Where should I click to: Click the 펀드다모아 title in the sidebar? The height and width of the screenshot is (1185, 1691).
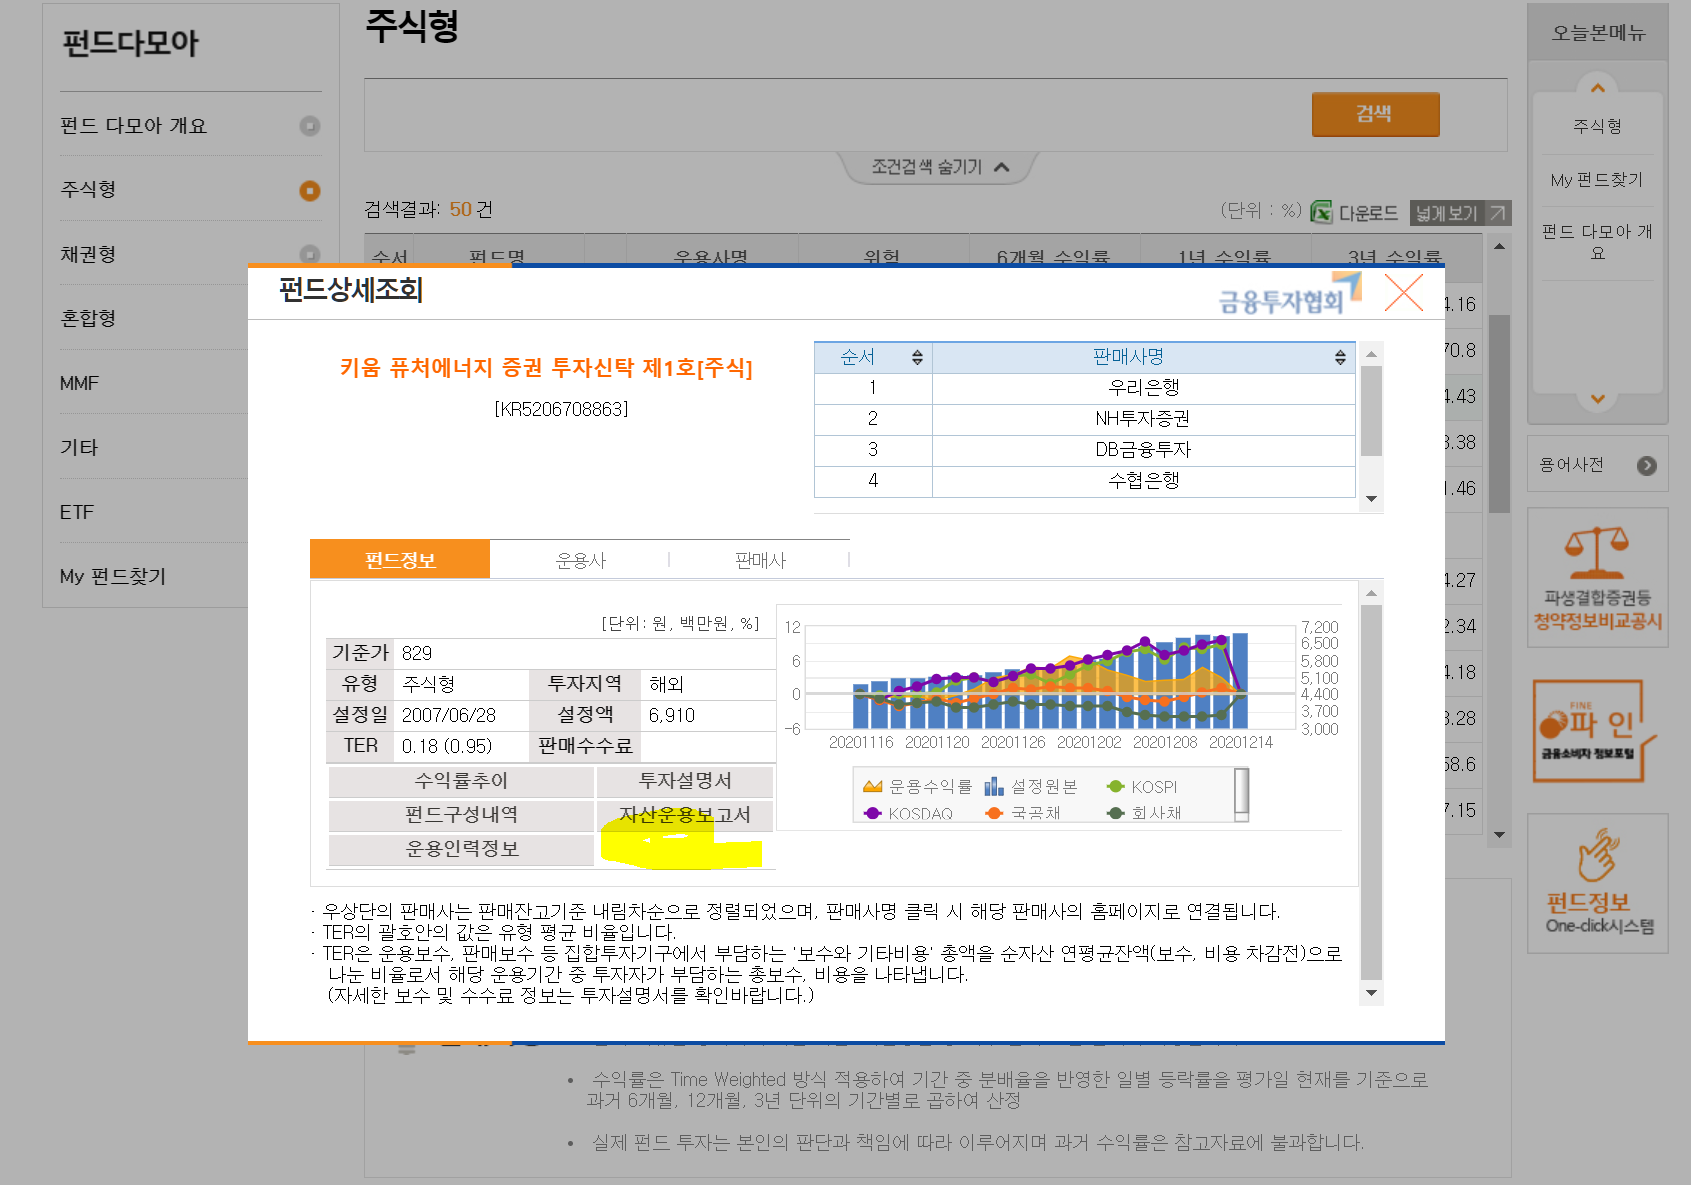coord(131,43)
